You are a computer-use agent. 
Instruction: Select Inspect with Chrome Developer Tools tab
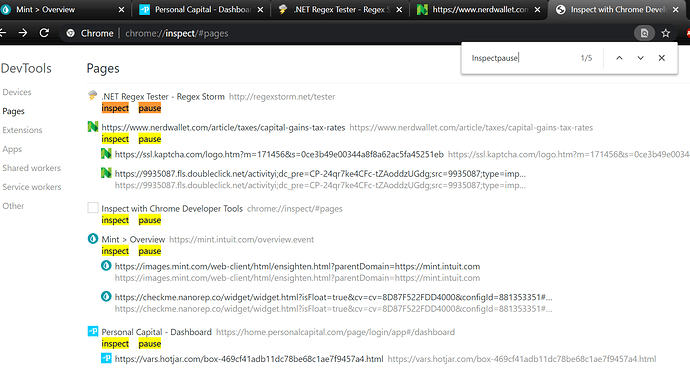coord(618,9)
